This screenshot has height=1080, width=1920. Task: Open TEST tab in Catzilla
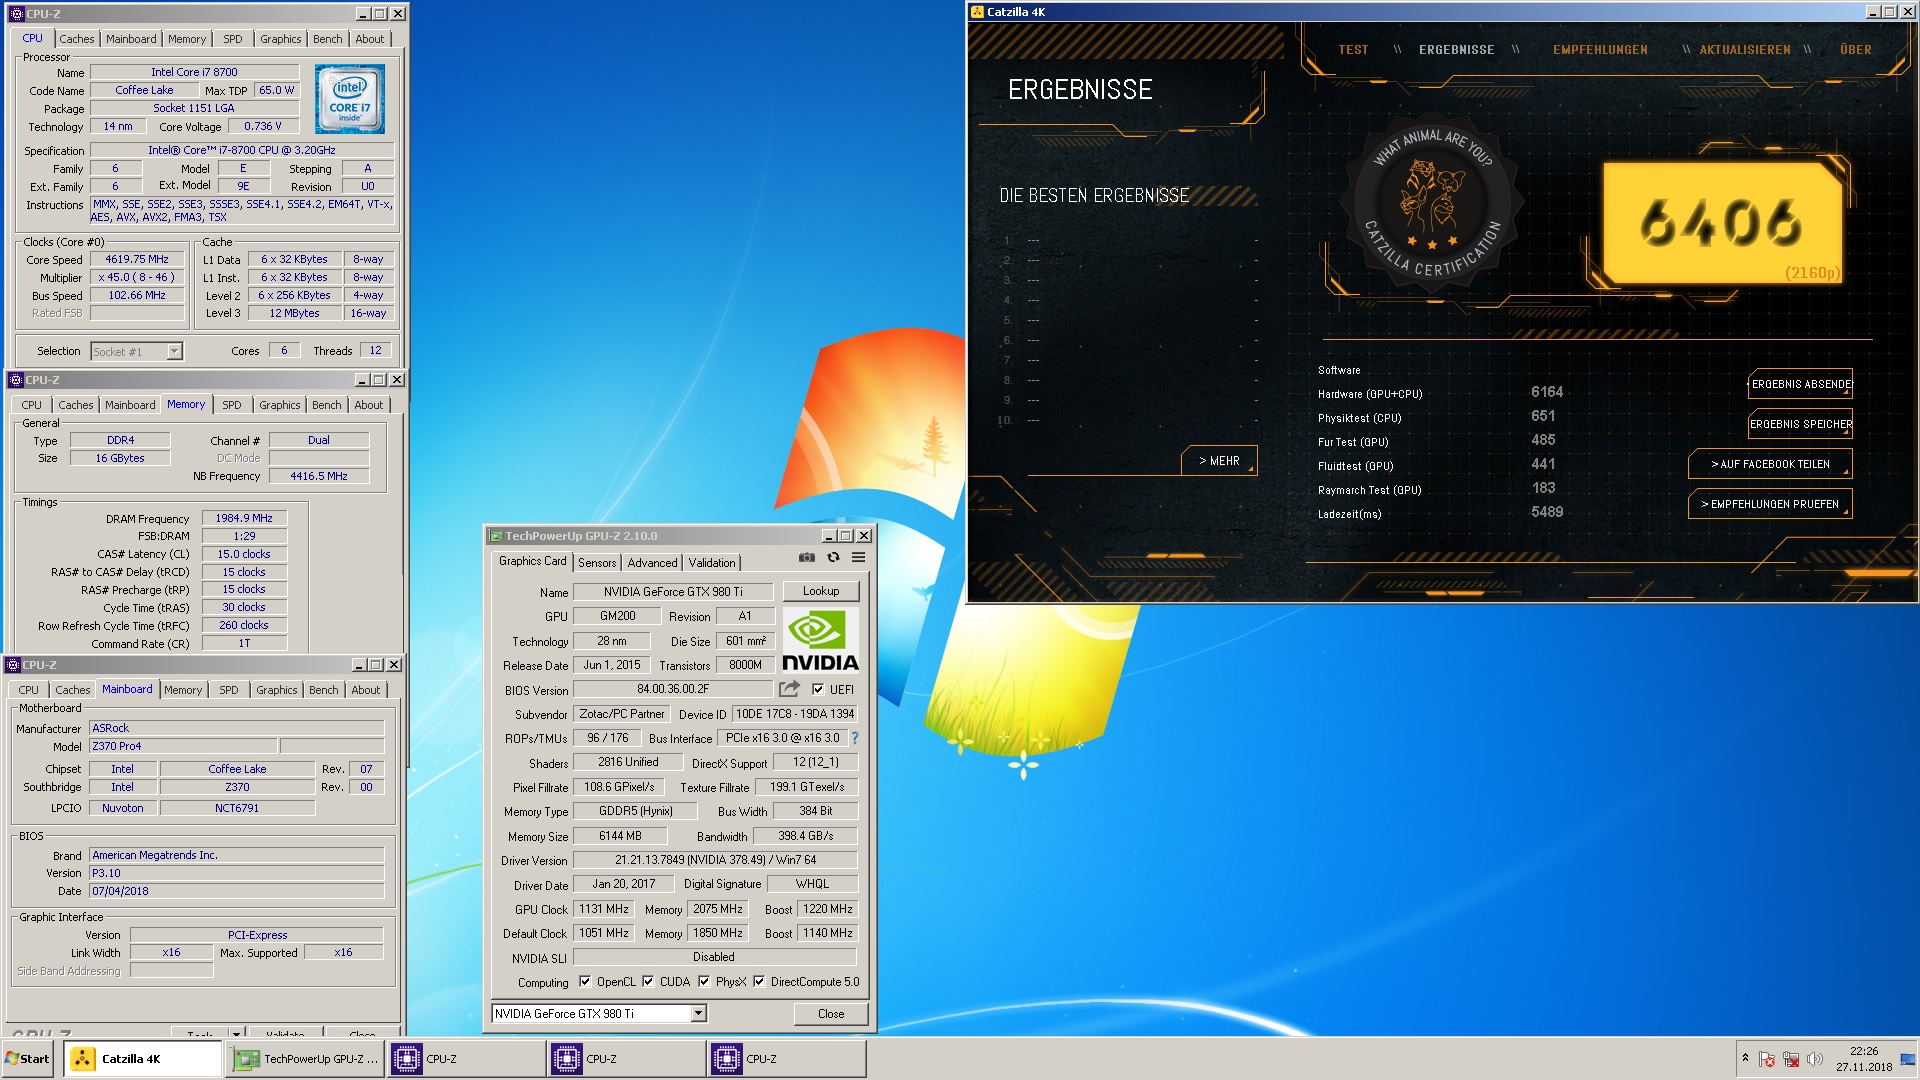click(x=1353, y=50)
